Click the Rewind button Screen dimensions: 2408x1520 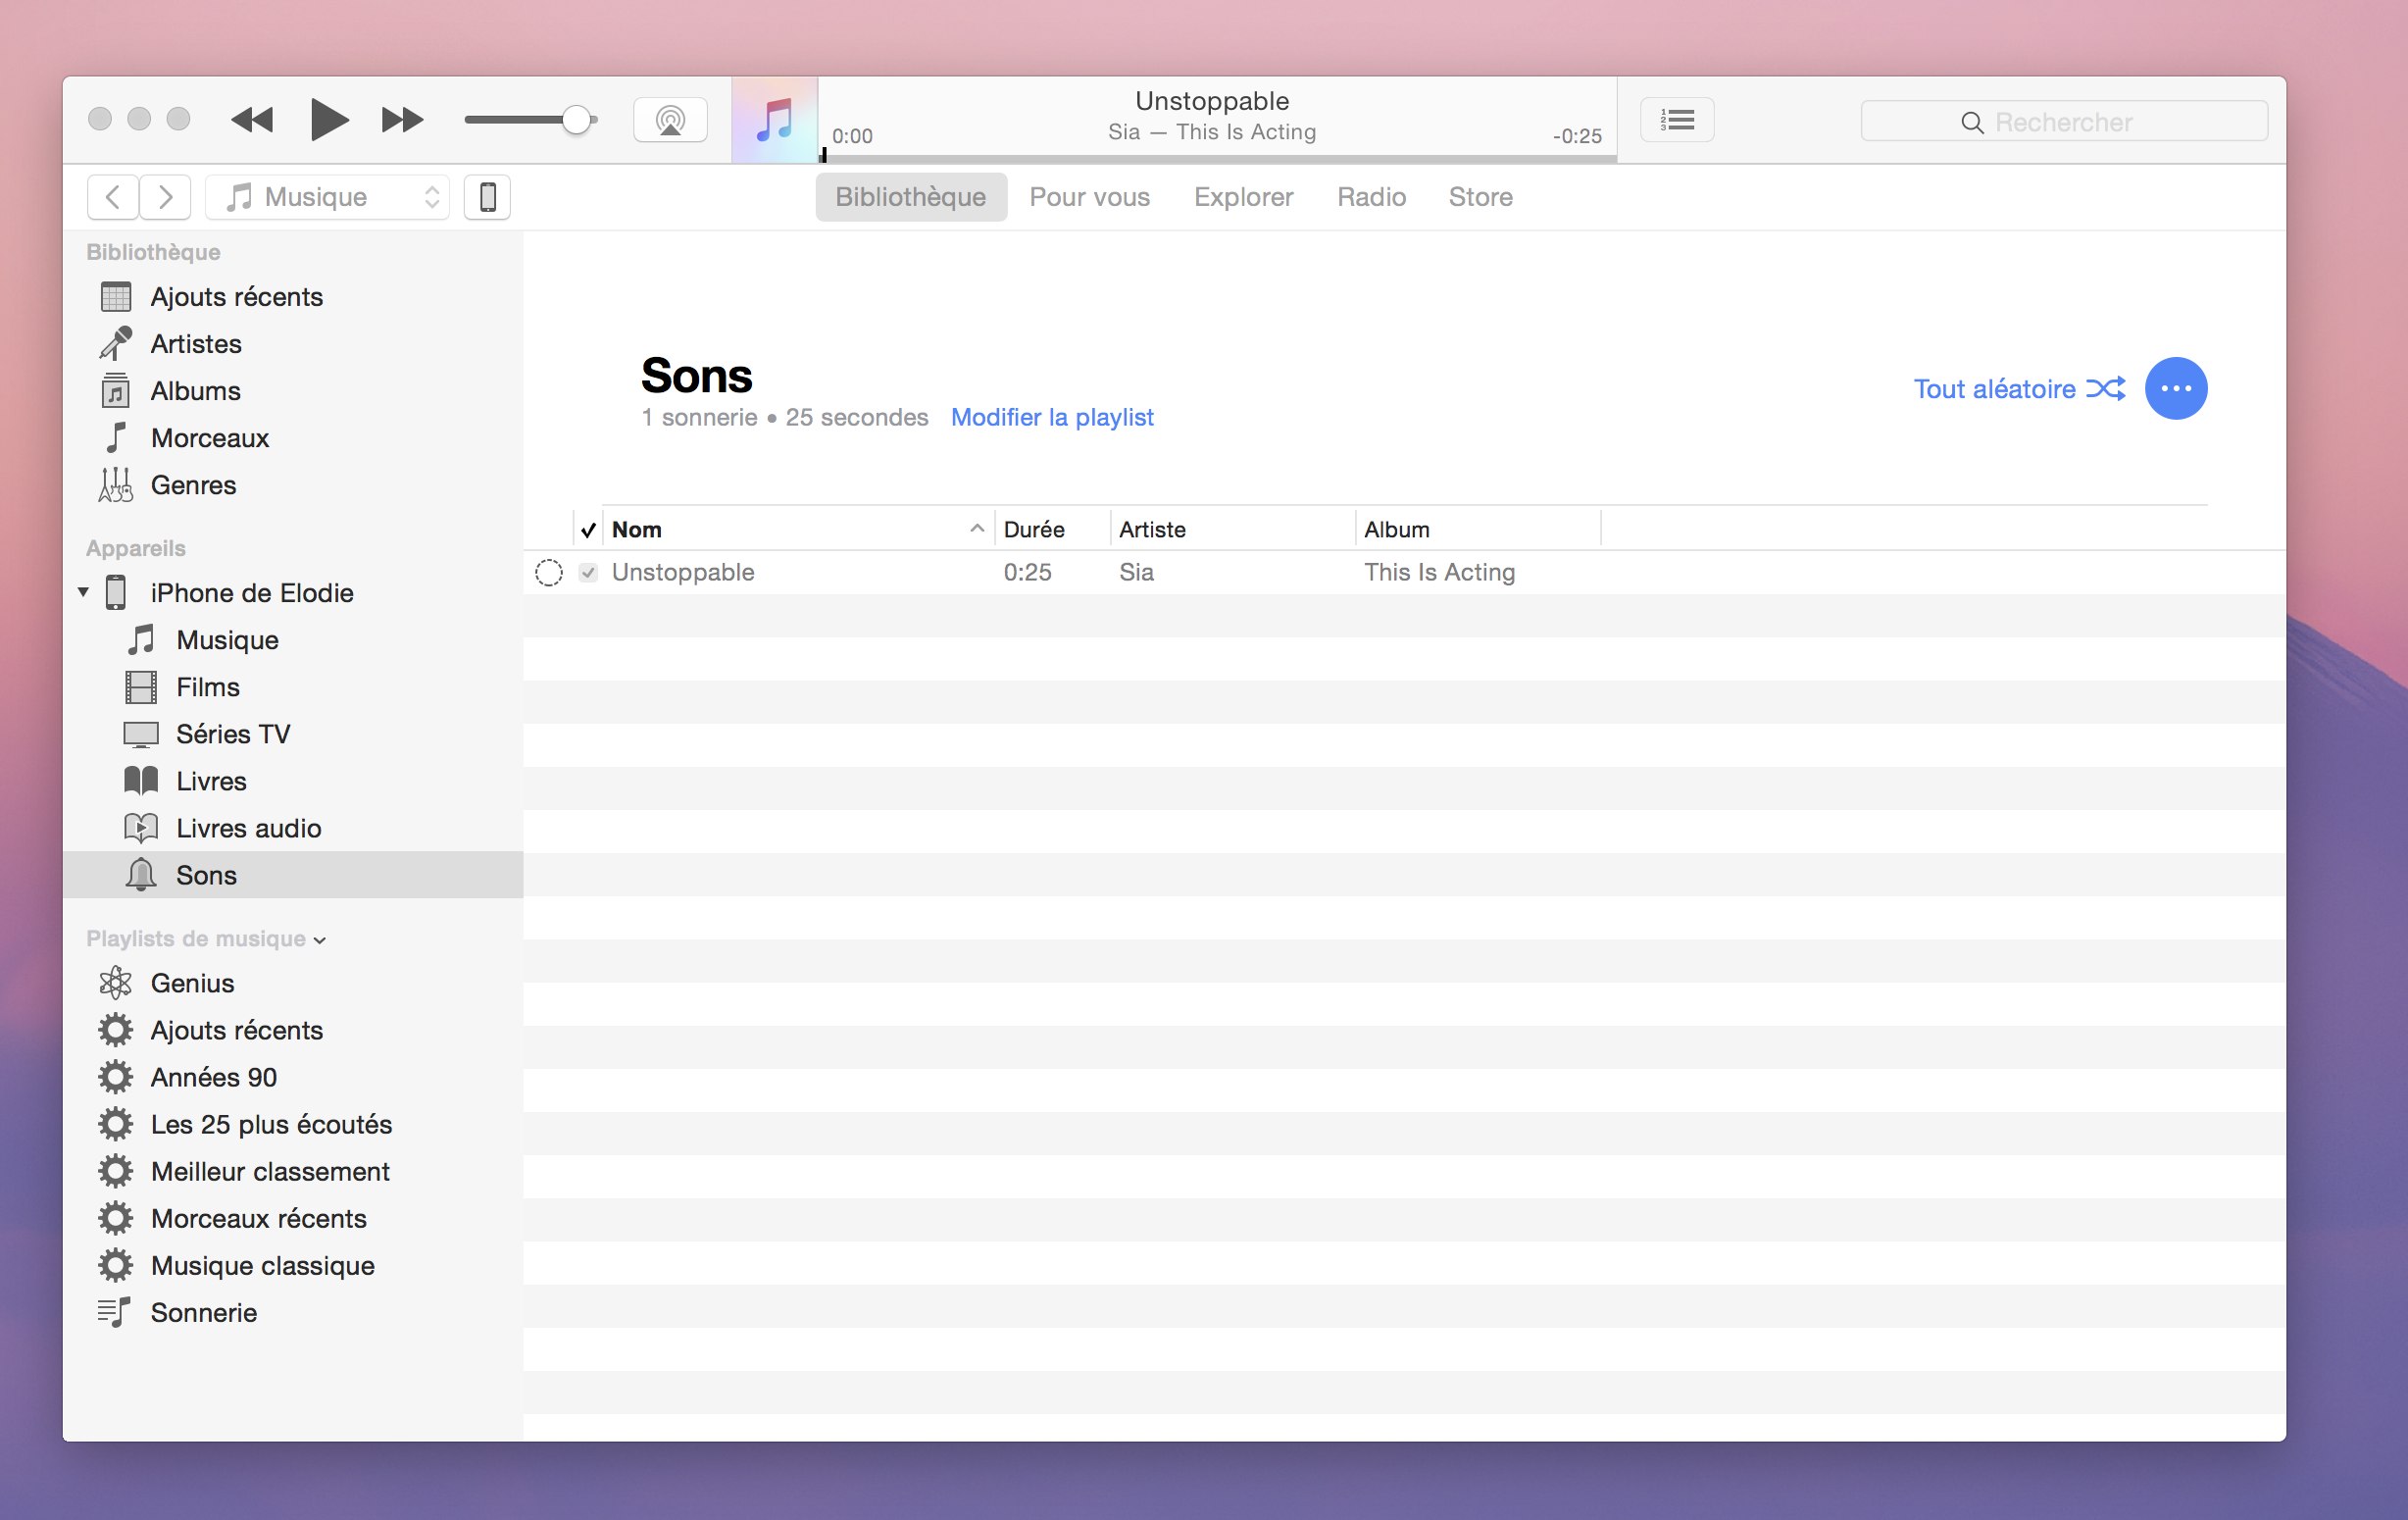pos(250,119)
